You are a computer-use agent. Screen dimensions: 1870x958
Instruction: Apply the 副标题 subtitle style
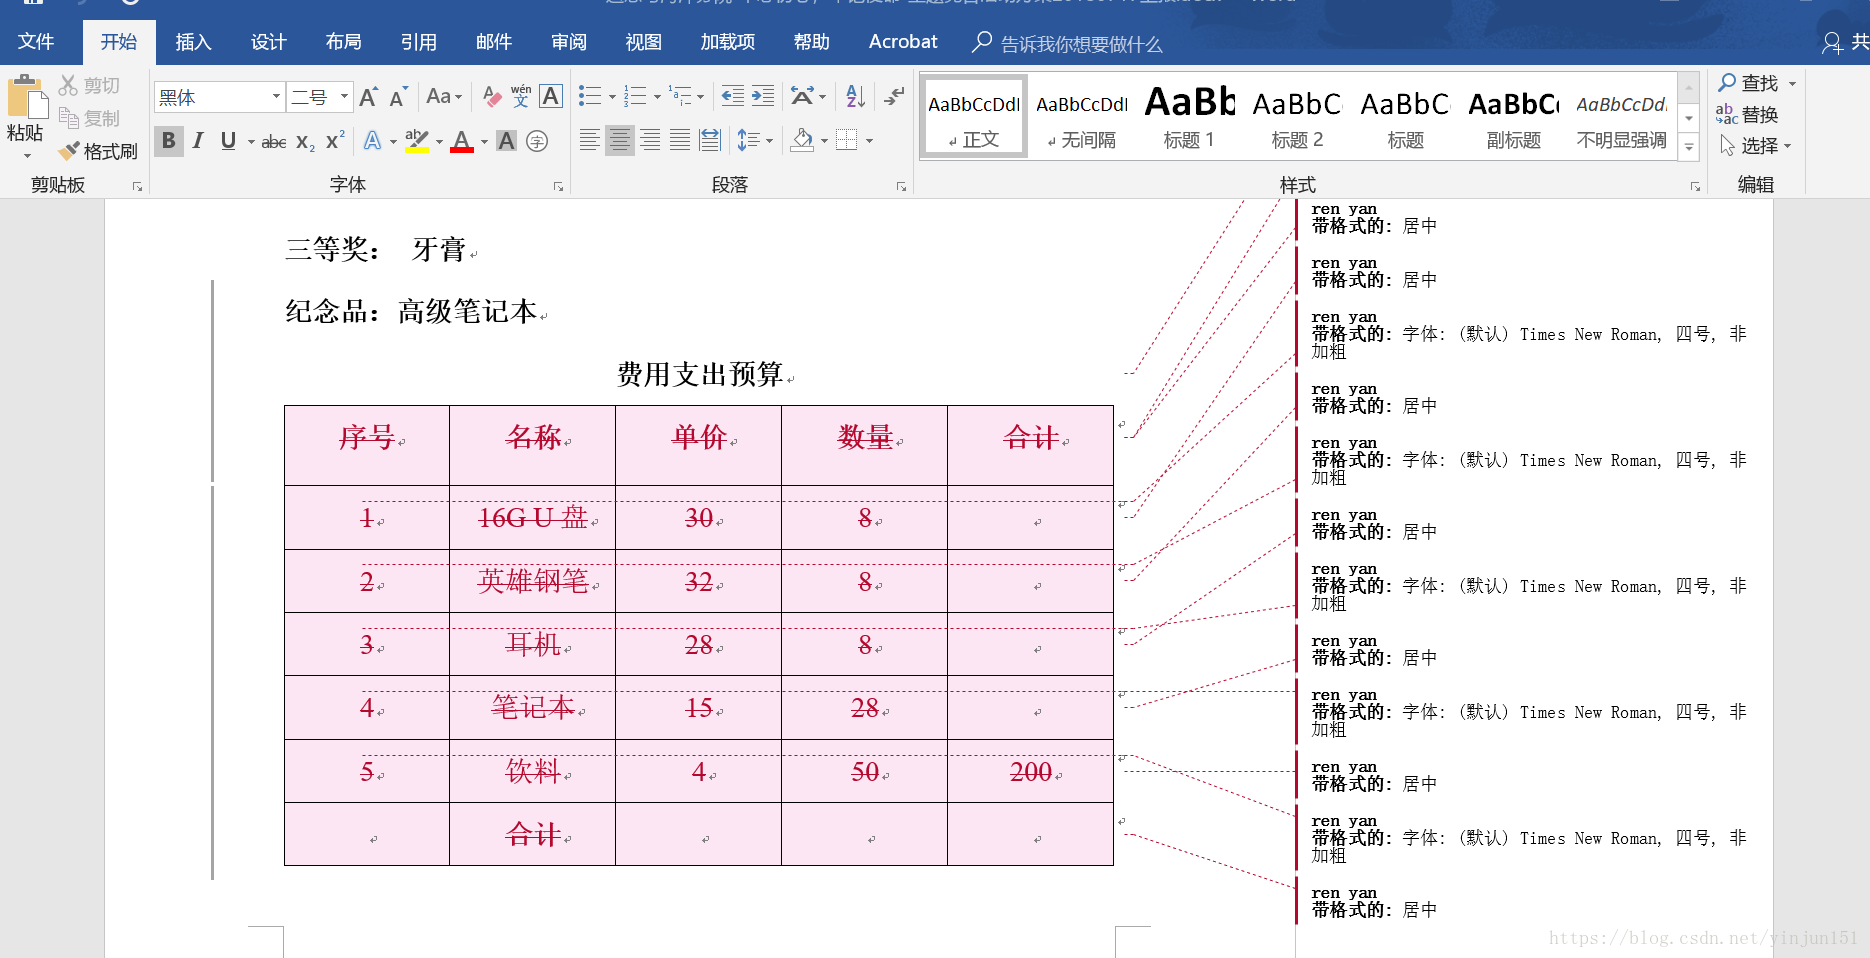tap(1513, 116)
